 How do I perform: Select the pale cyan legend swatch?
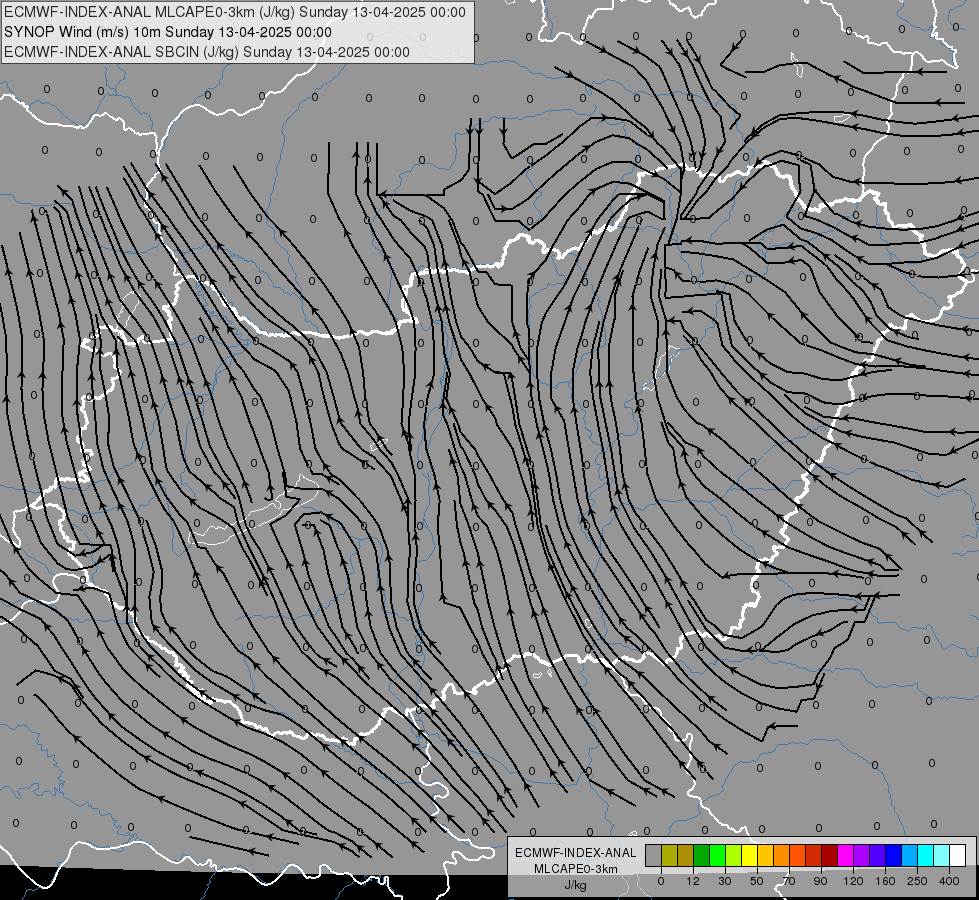point(942,855)
